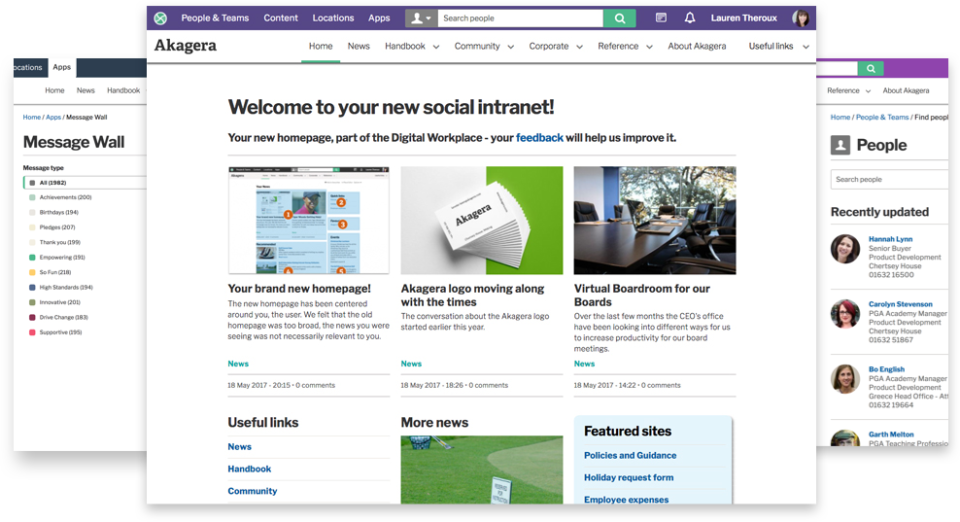Click the Akagera site logo
This screenshot has width=960, height=522.
pyautogui.click(x=185, y=45)
